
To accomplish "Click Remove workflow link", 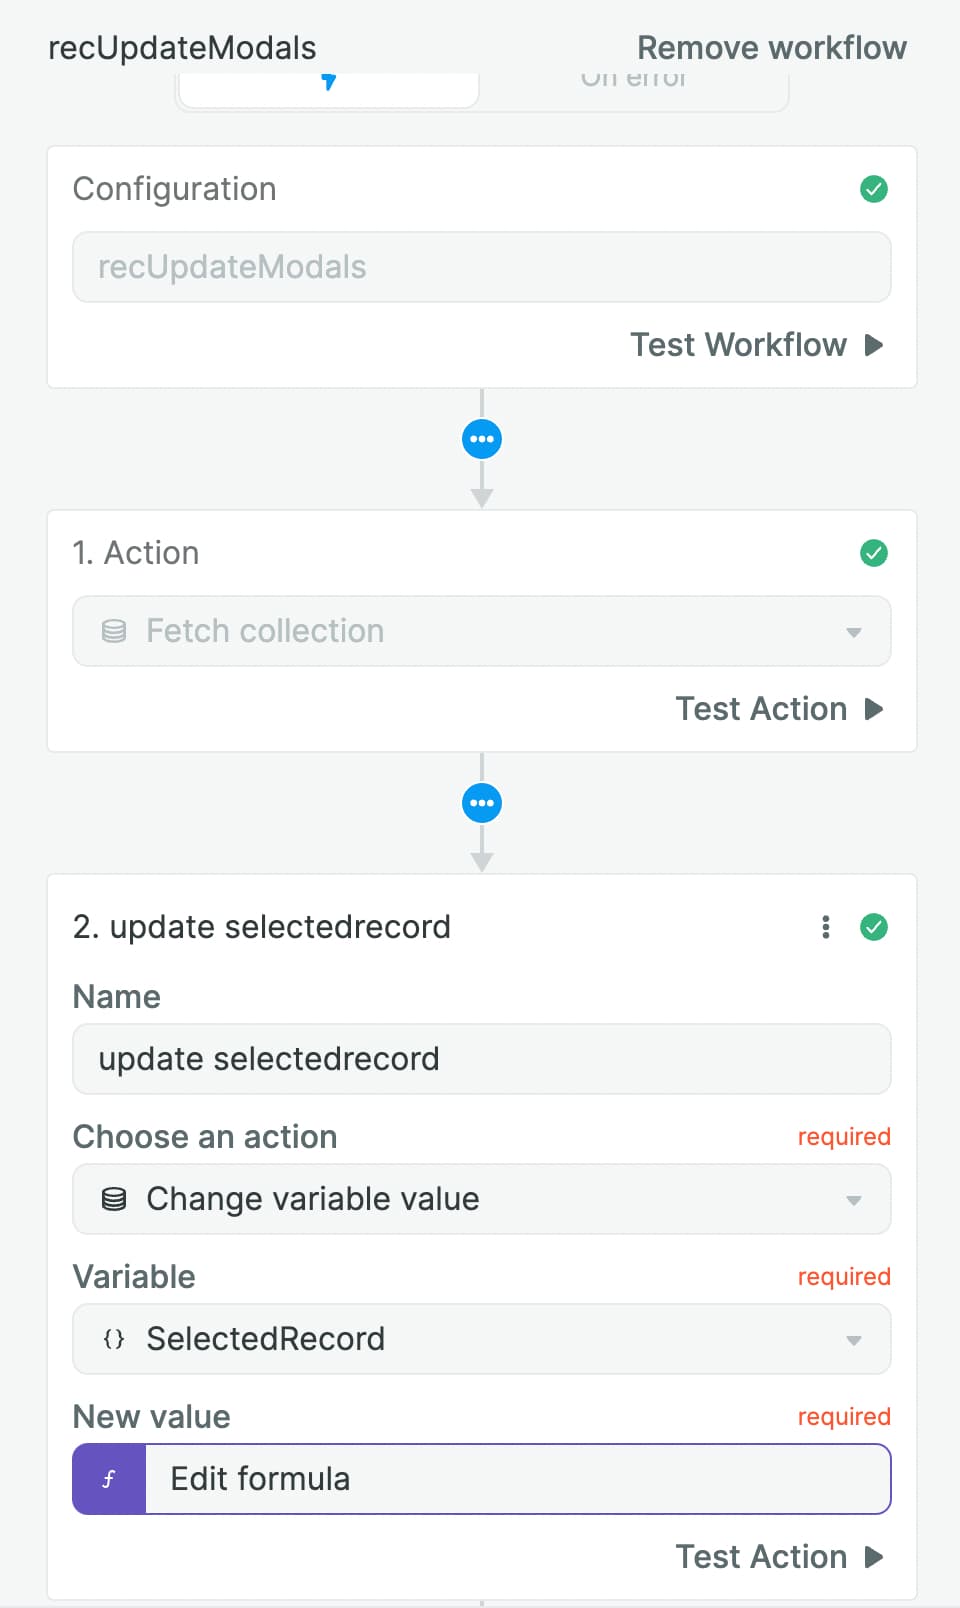I will pyautogui.click(x=772, y=48).
